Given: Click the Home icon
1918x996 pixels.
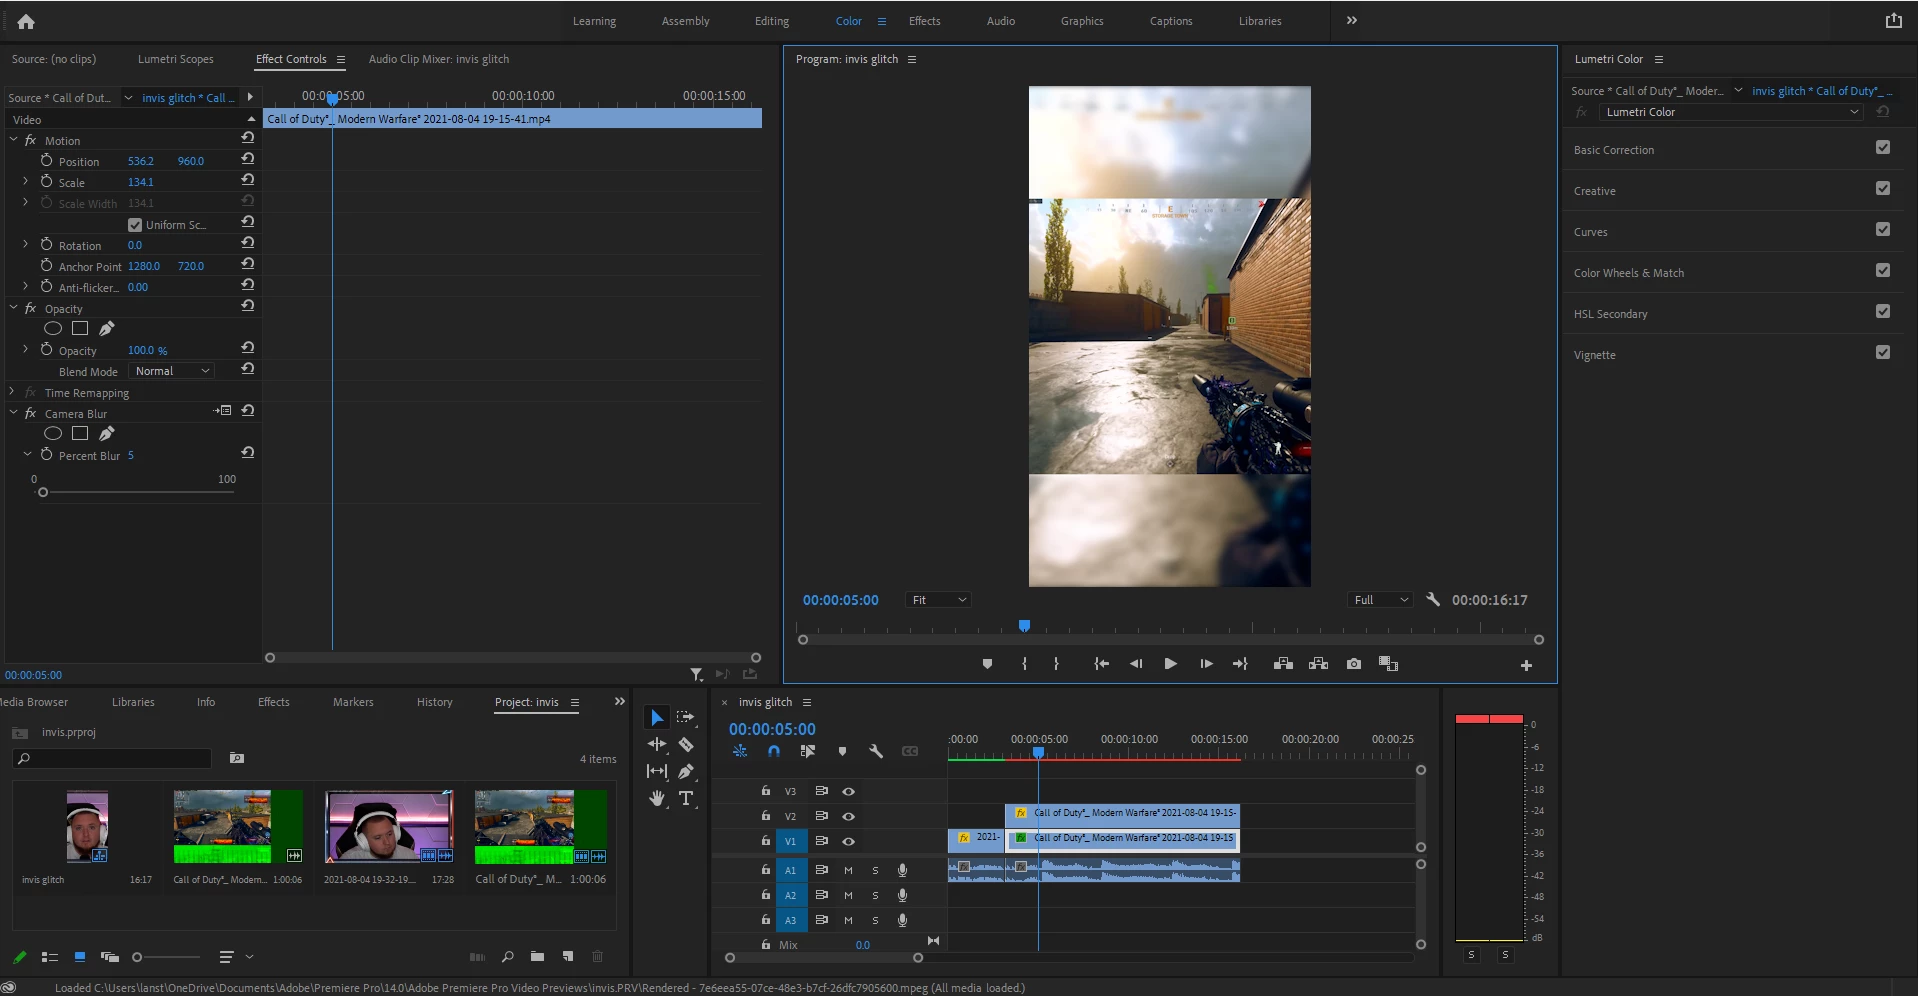Looking at the screenshot, I should click(x=26, y=21).
